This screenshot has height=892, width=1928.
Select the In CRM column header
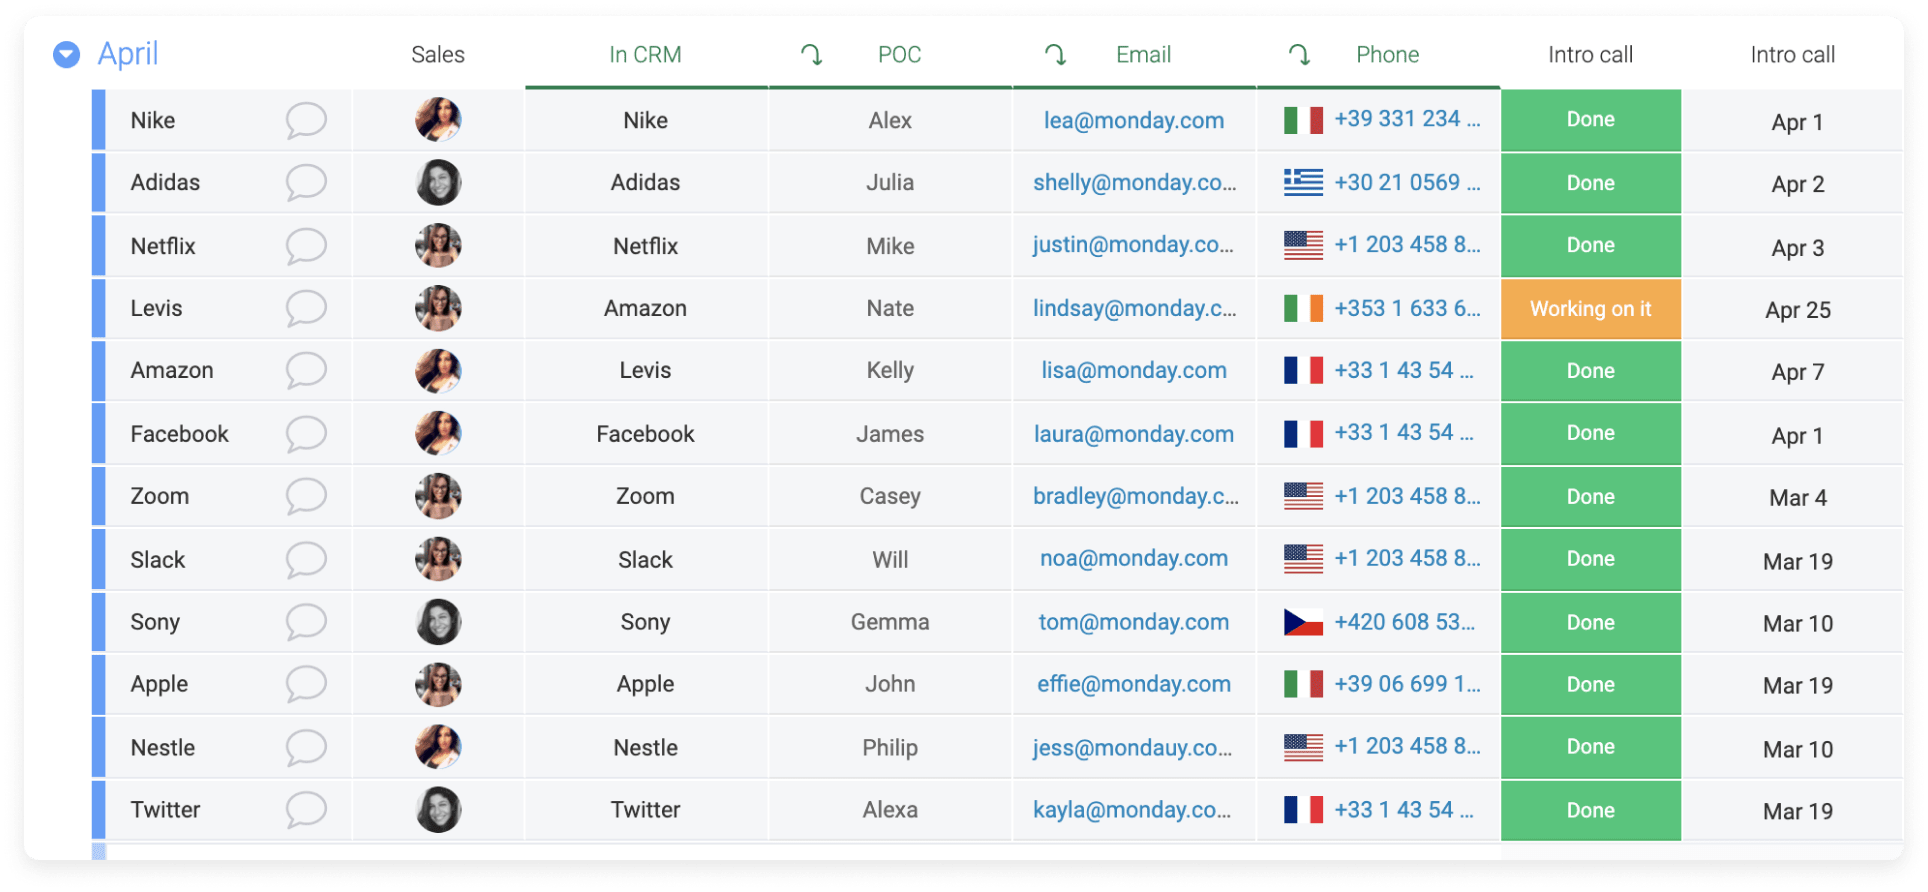coord(646,55)
